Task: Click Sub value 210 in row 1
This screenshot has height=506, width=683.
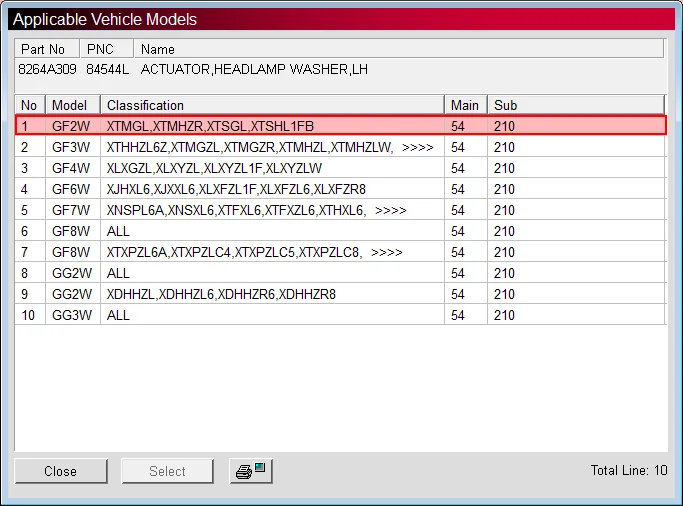Action: click(504, 126)
